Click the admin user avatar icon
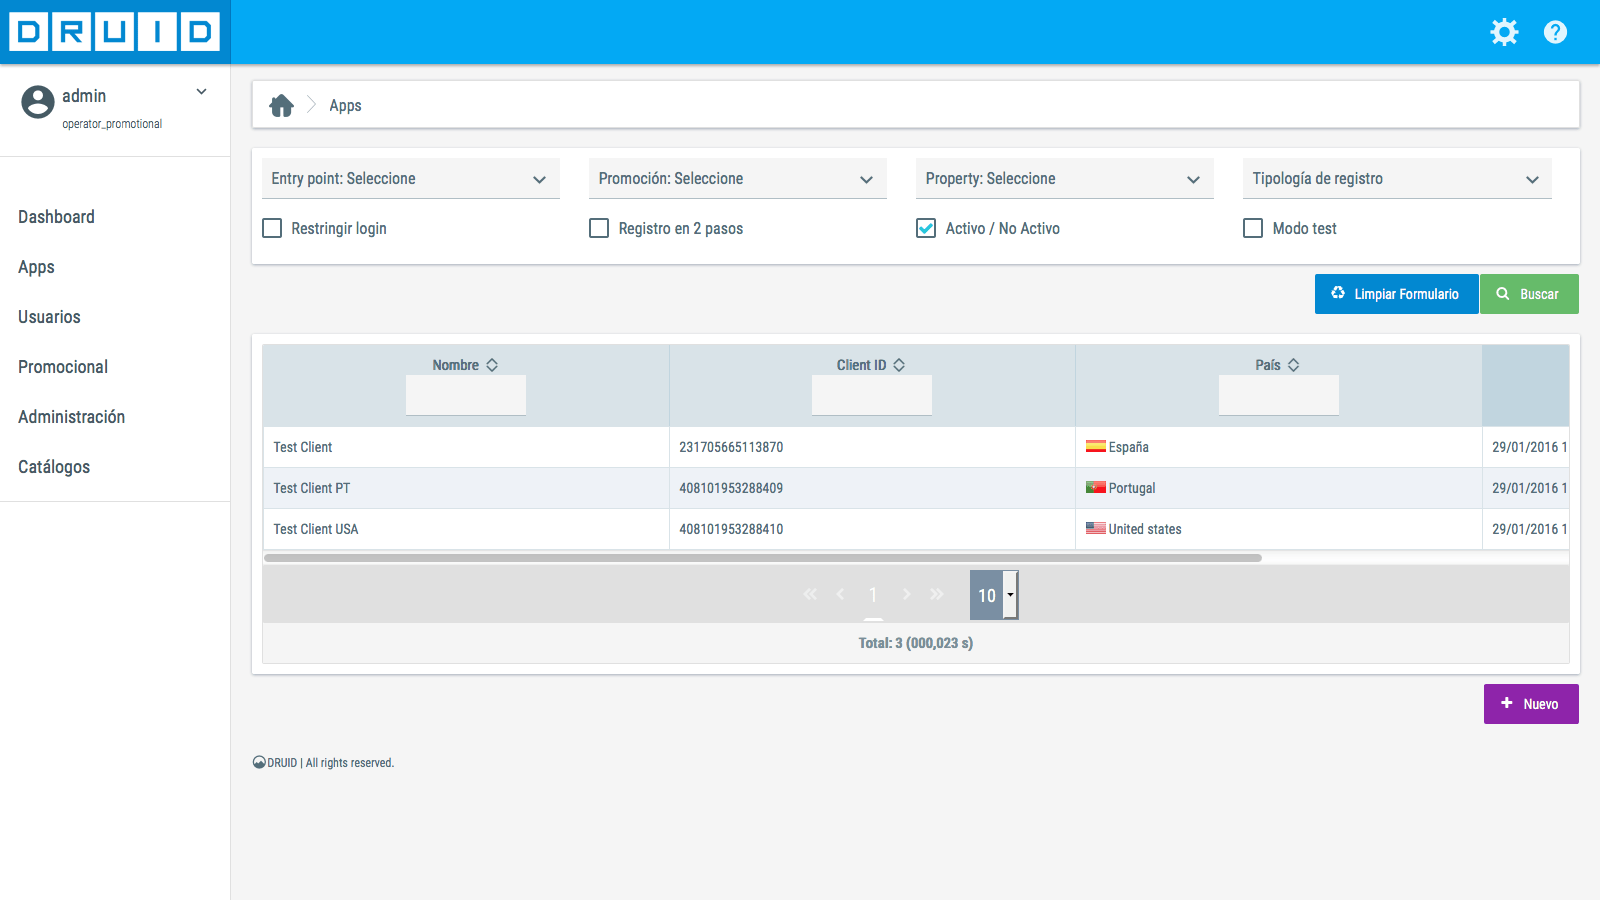The width and height of the screenshot is (1600, 900). click(x=38, y=102)
